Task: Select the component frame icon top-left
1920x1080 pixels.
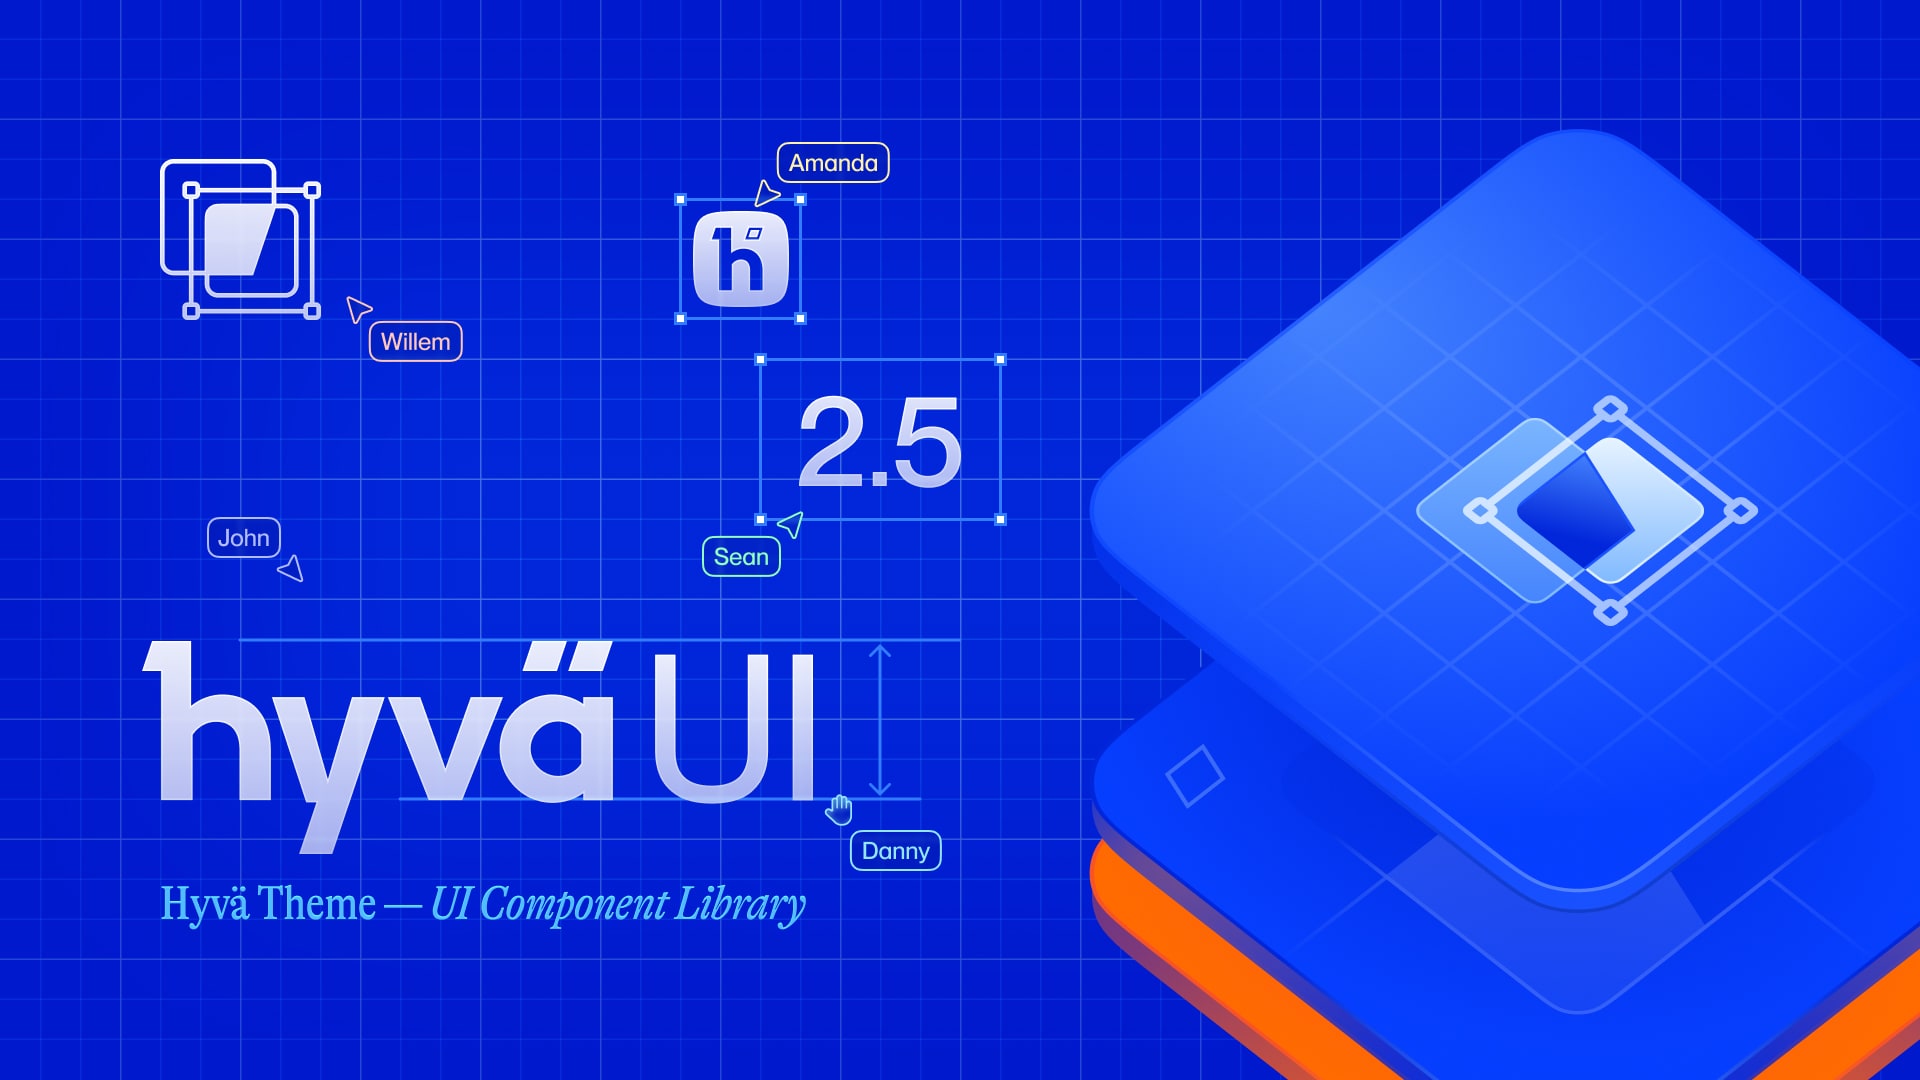Action: [x=241, y=243]
